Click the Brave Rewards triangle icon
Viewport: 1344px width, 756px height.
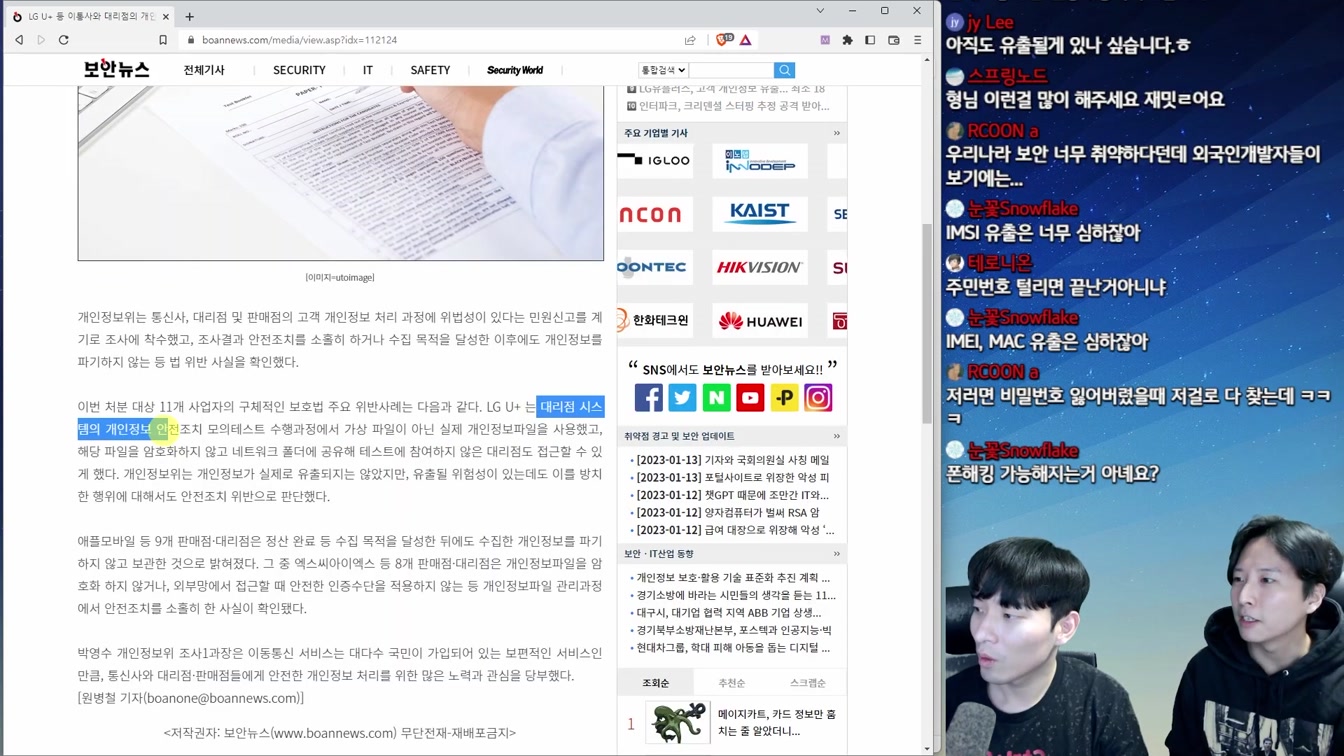click(x=746, y=40)
